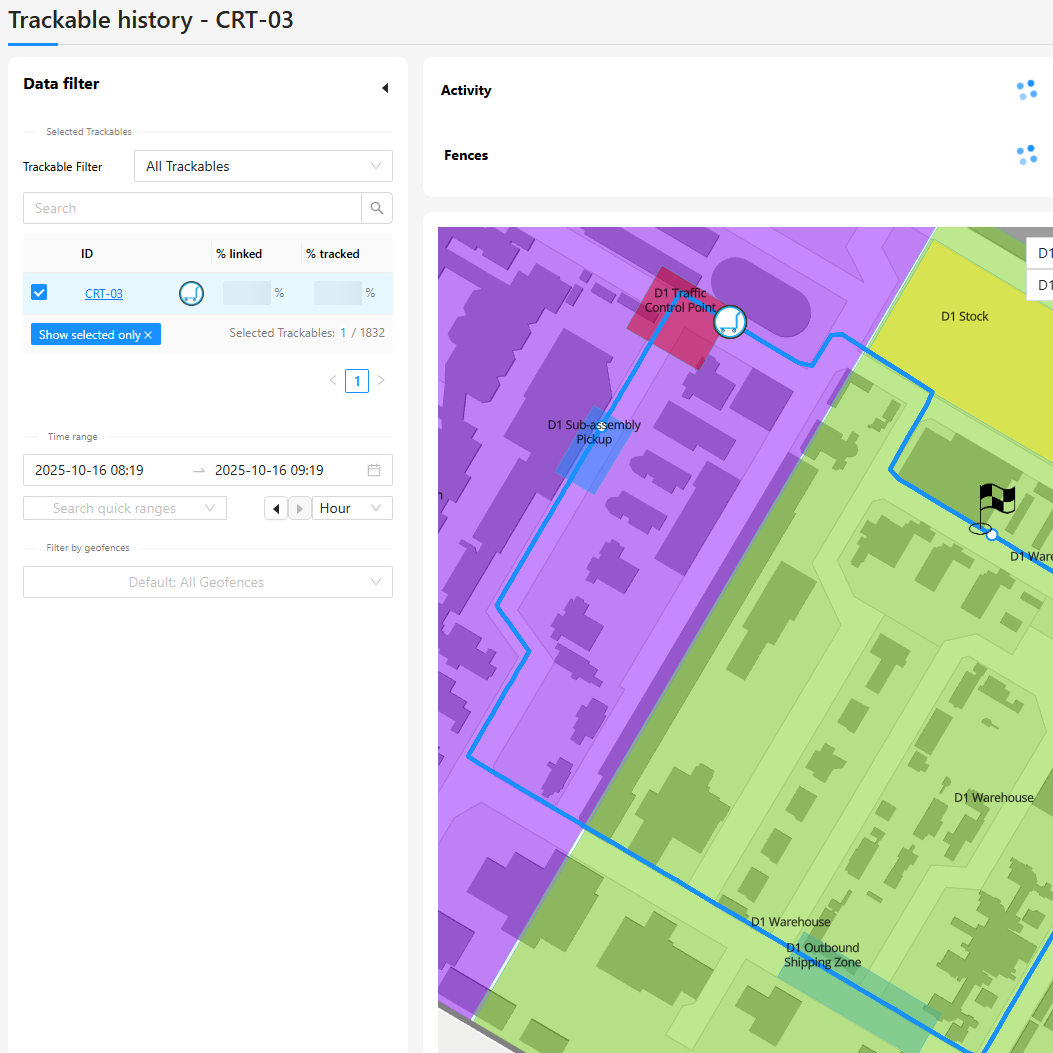Uncheck the CRT-03 trackable checkbox
The image size is (1053, 1053).
coord(39,292)
